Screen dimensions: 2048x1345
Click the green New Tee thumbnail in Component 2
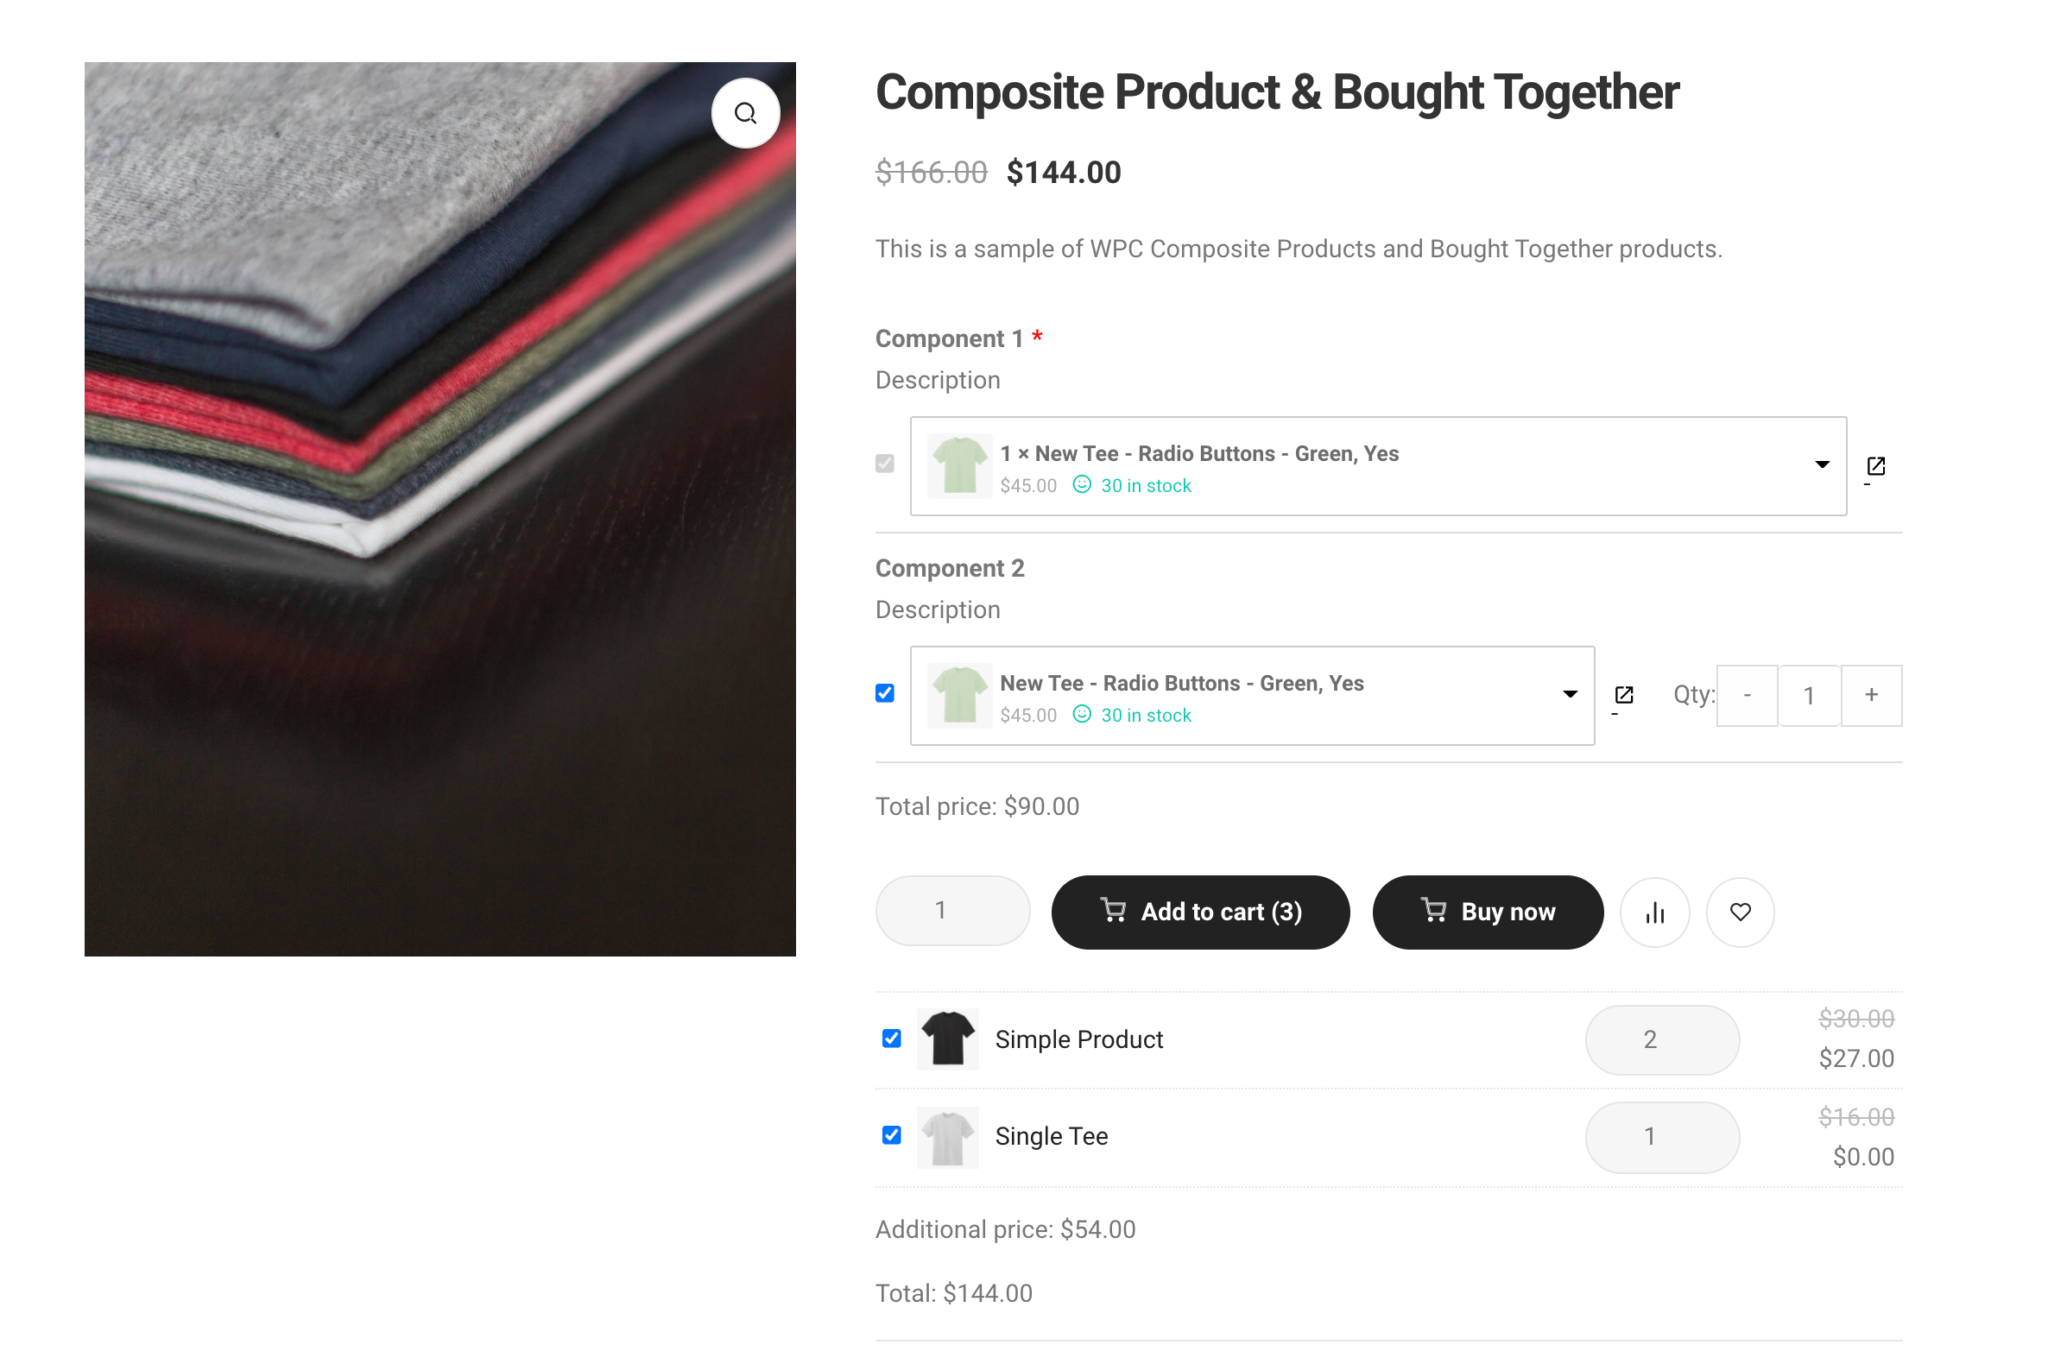tap(958, 694)
